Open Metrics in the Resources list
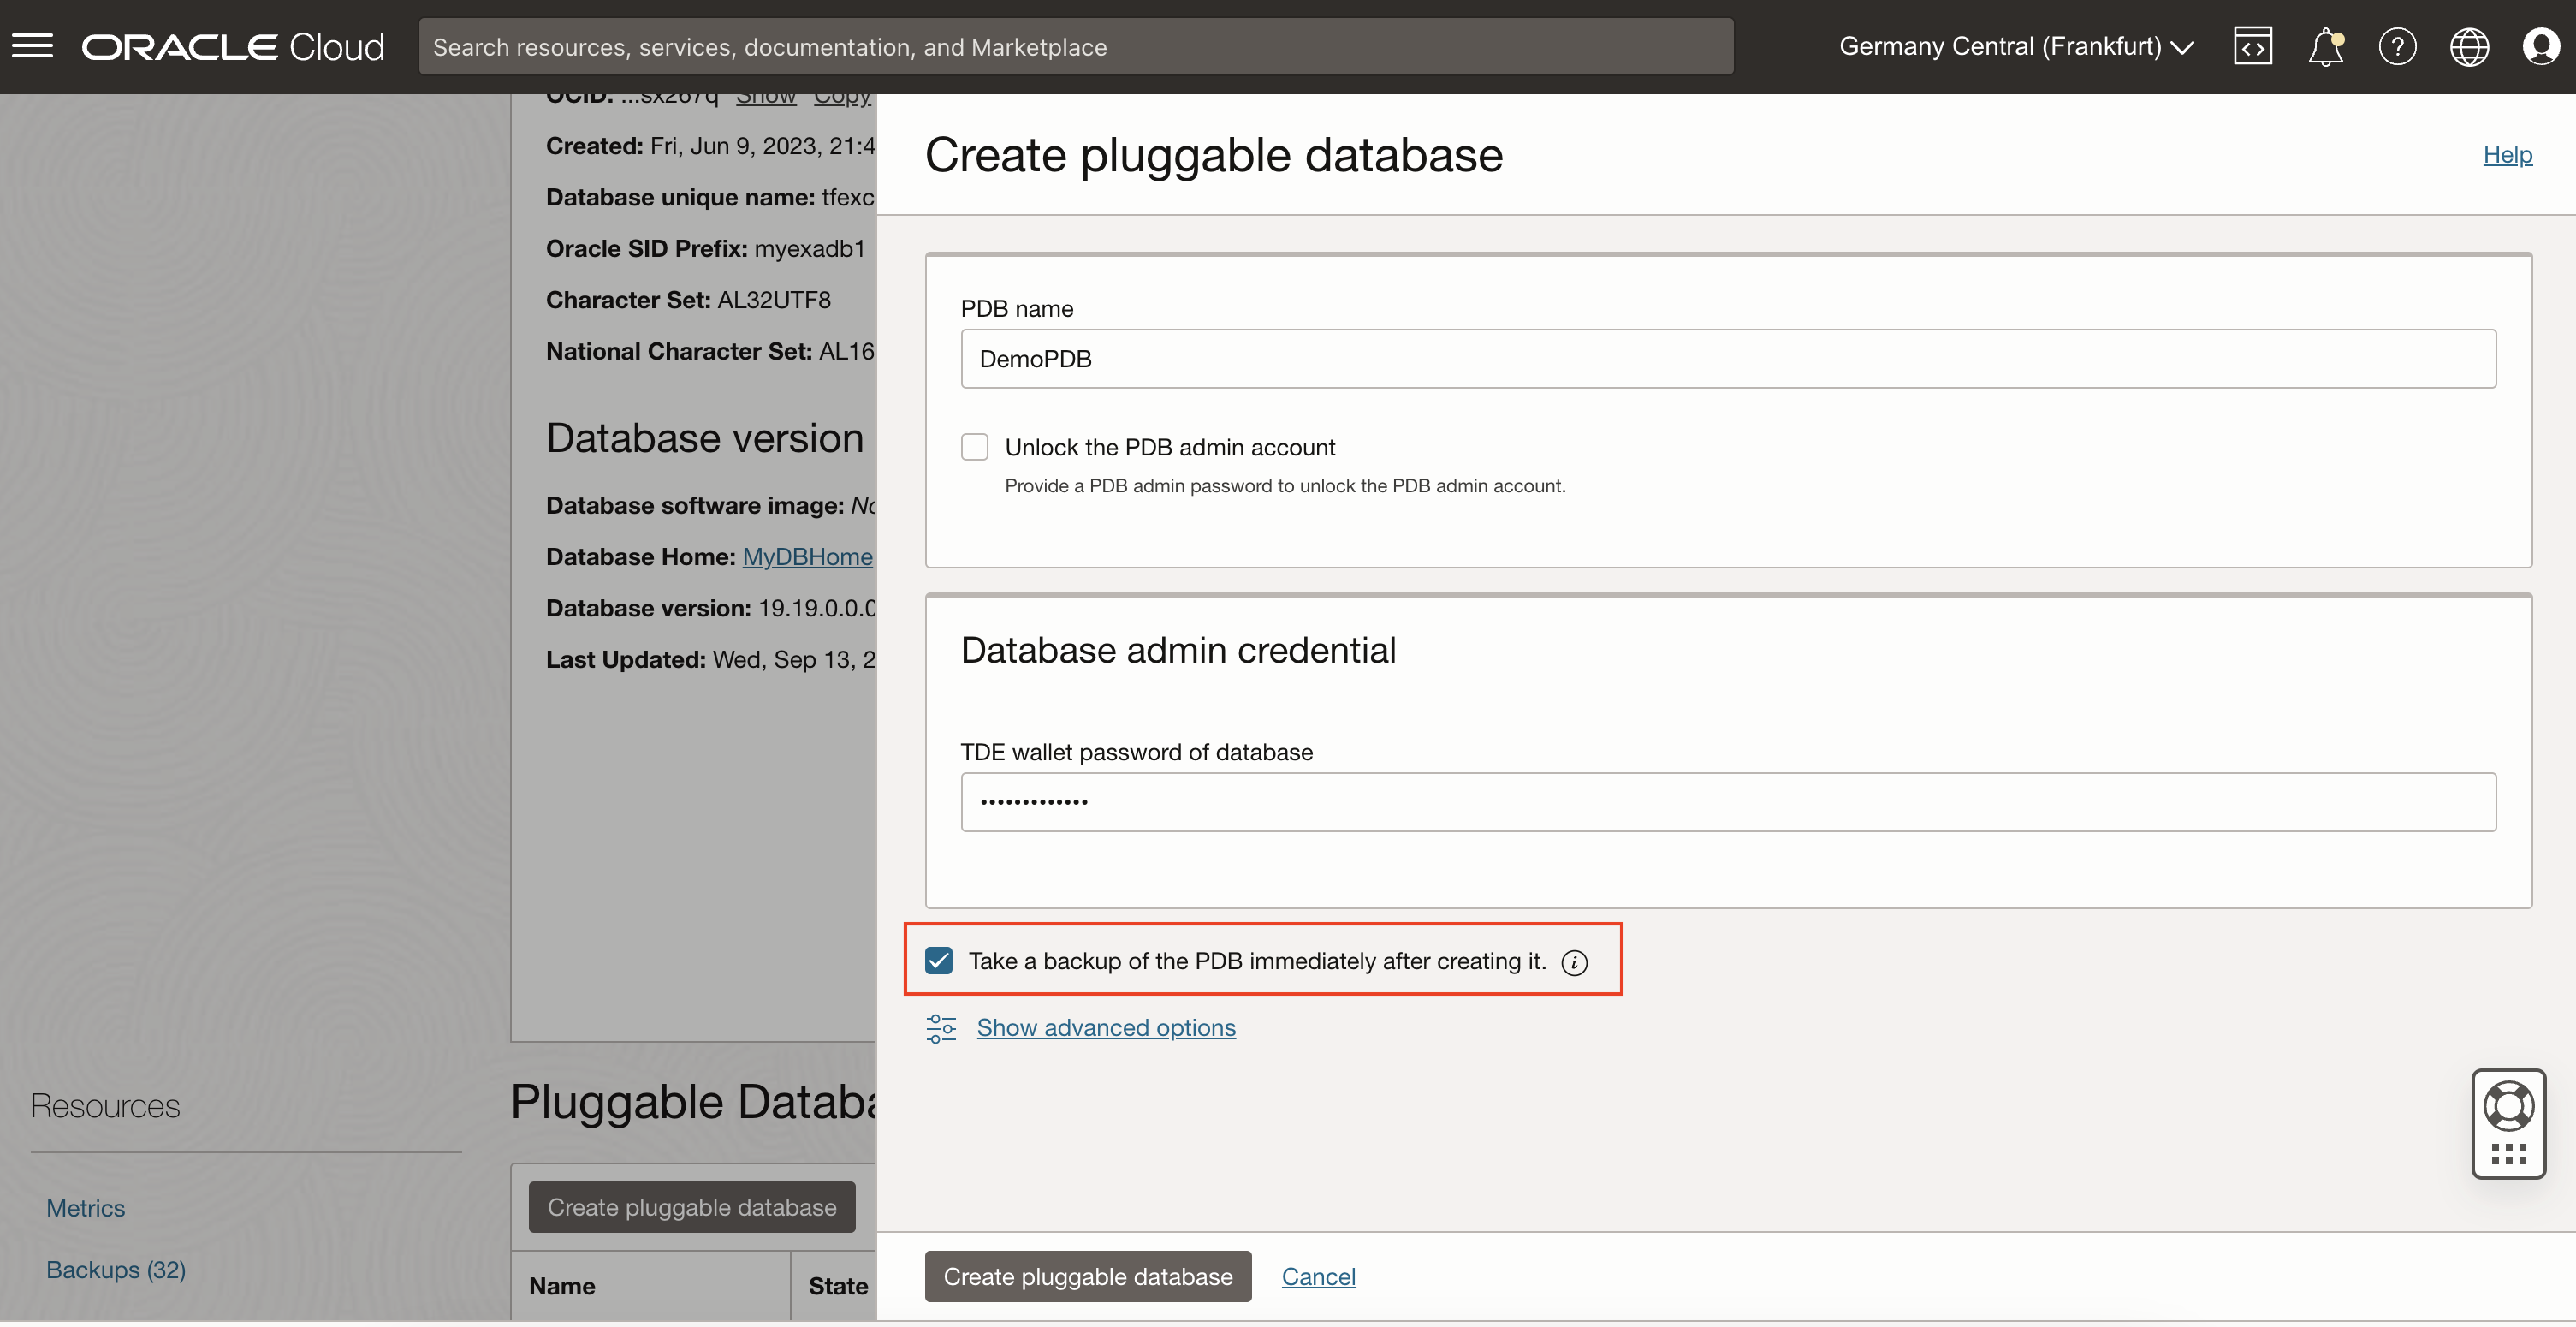 [85, 1208]
